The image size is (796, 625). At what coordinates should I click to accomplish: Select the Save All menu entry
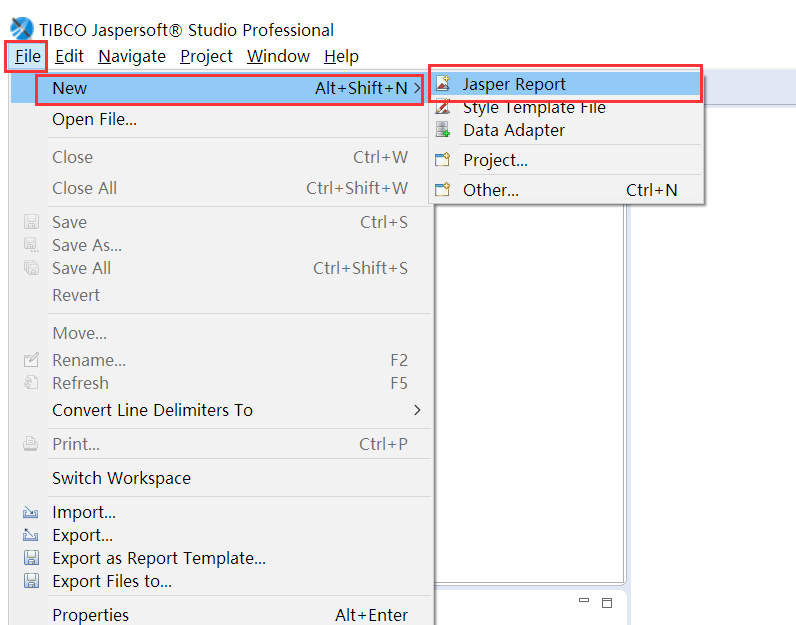click(222, 268)
